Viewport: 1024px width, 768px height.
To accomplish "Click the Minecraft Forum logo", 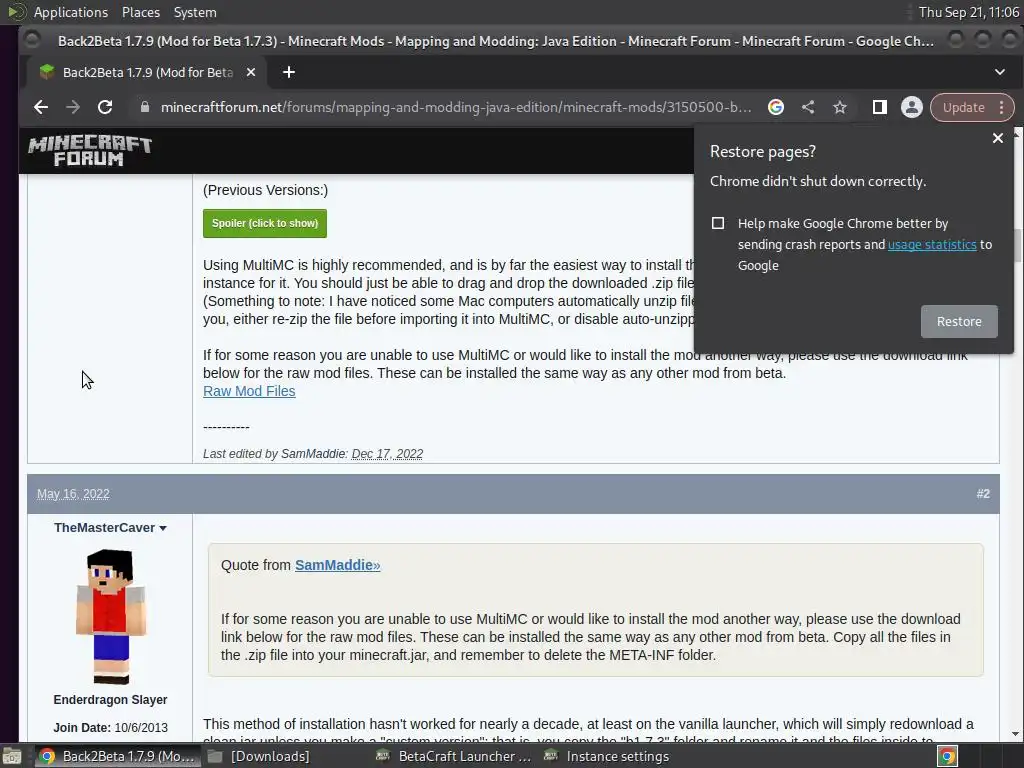I will [90, 151].
